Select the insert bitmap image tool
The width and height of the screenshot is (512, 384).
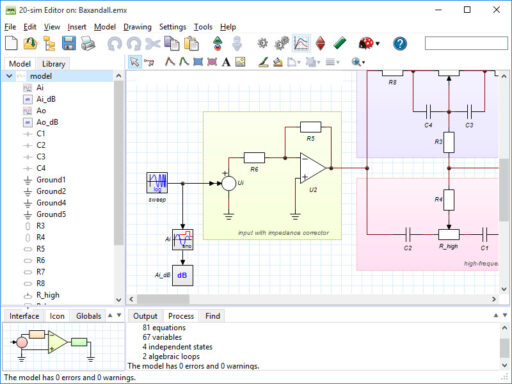(240, 62)
